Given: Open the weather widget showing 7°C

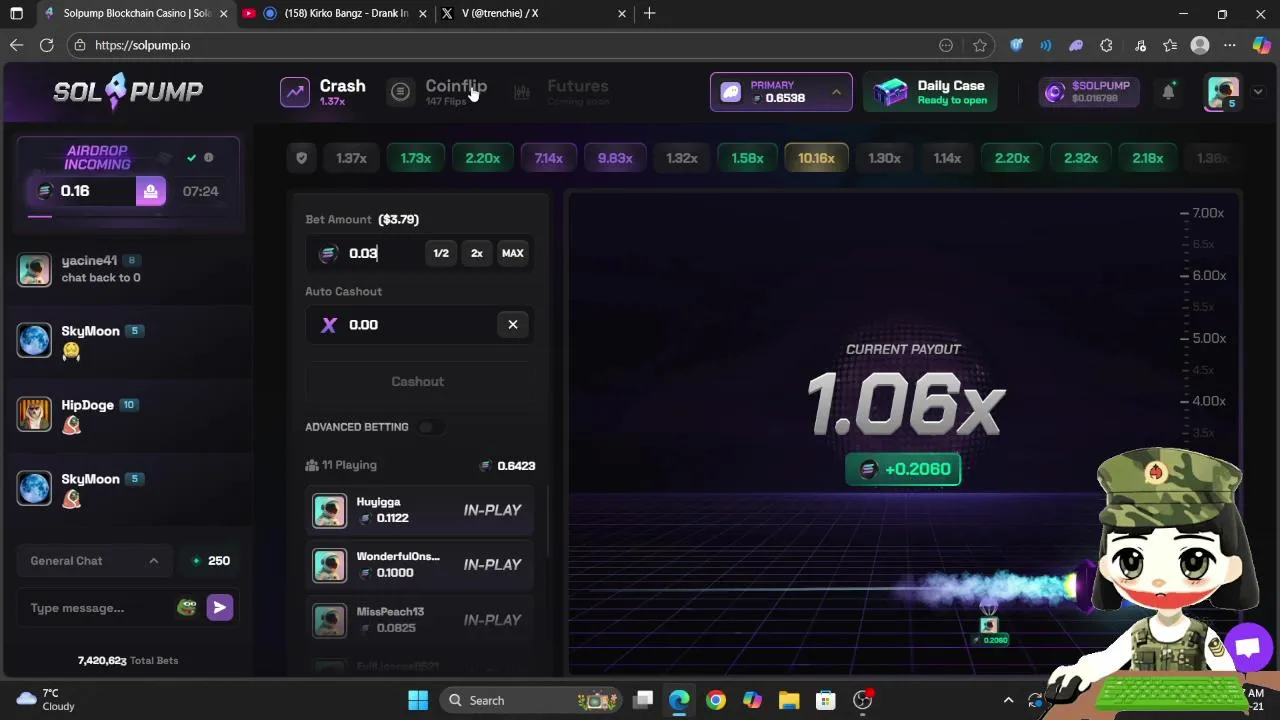Looking at the screenshot, I should (46, 699).
